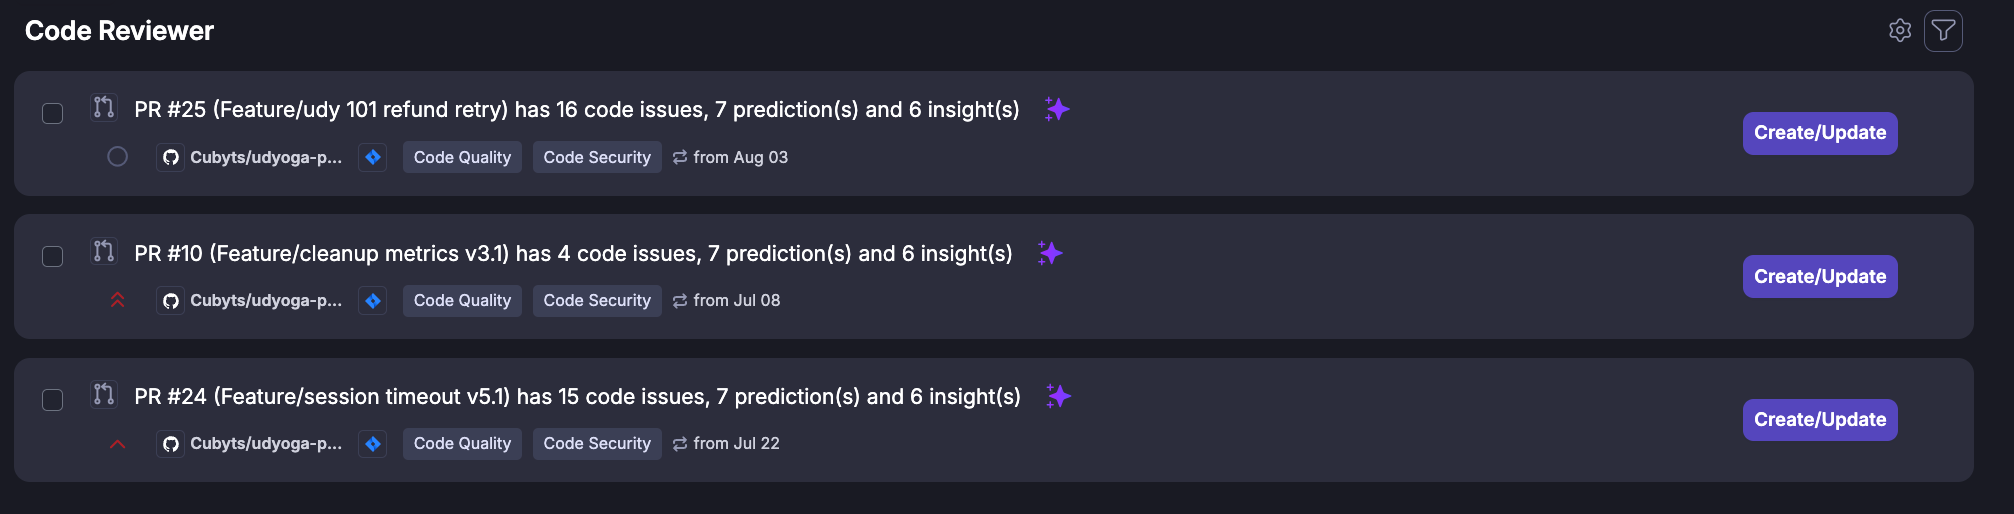The image size is (2014, 514).
Task: Click the circle priority indicator on PR #25
Action: pos(117,156)
